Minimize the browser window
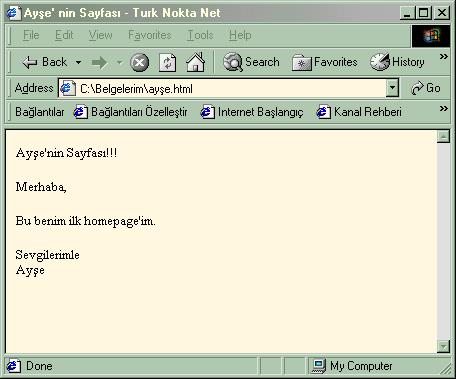 point(408,13)
